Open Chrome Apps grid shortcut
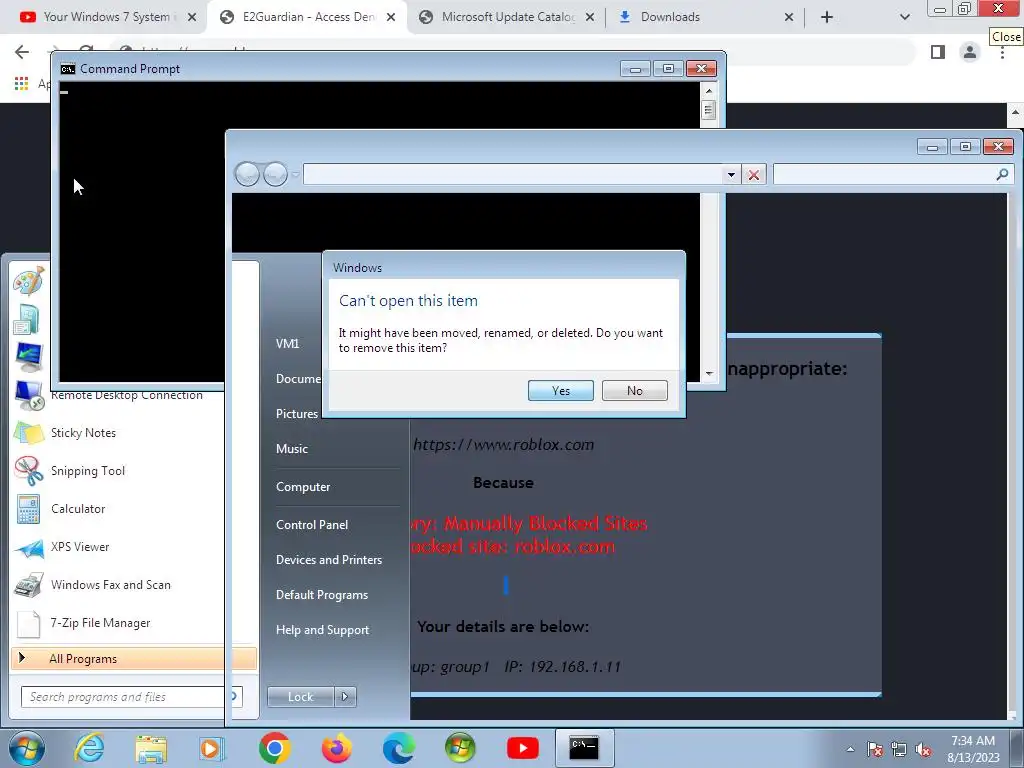The height and width of the screenshot is (768, 1024). click(x=22, y=83)
